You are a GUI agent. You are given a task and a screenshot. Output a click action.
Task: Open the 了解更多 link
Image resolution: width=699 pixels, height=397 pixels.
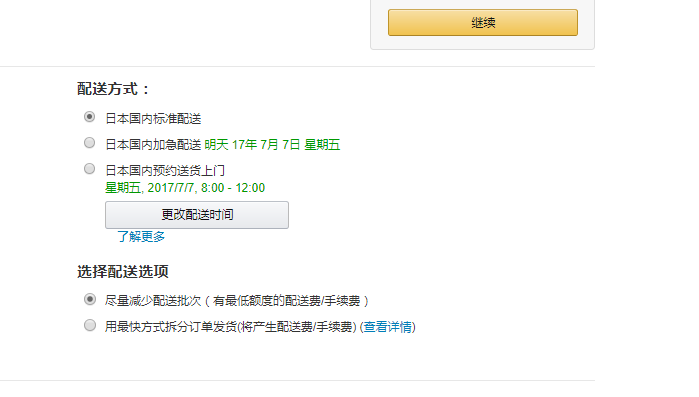pos(141,237)
